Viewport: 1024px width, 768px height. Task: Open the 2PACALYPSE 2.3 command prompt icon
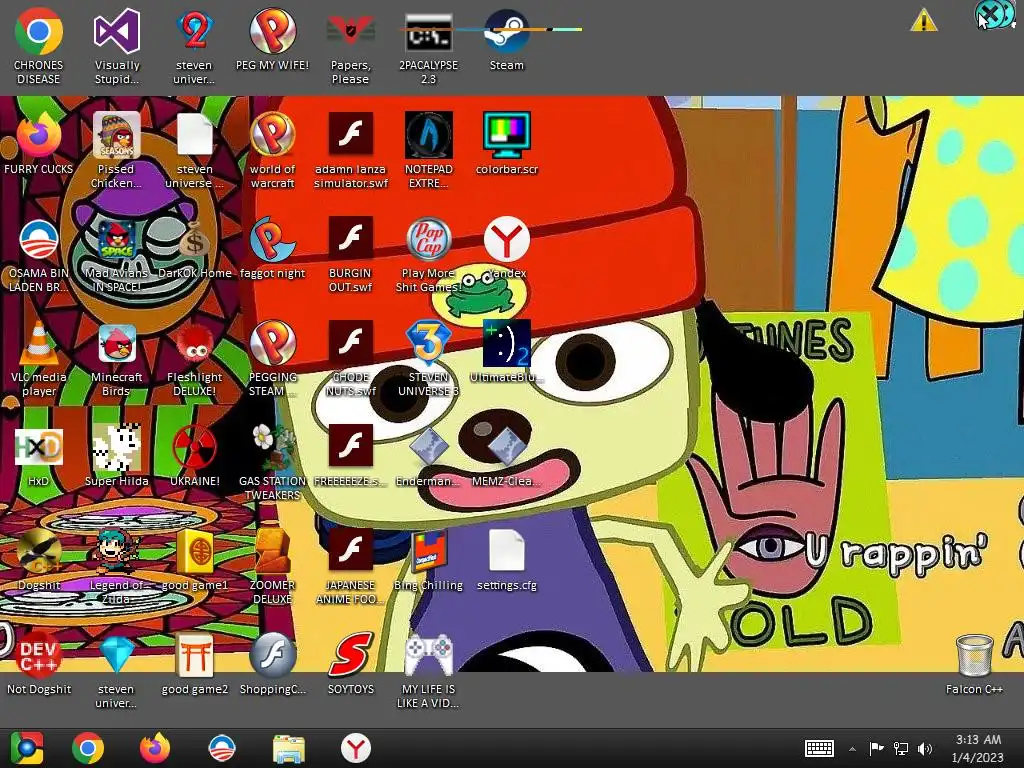pyautogui.click(x=428, y=31)
